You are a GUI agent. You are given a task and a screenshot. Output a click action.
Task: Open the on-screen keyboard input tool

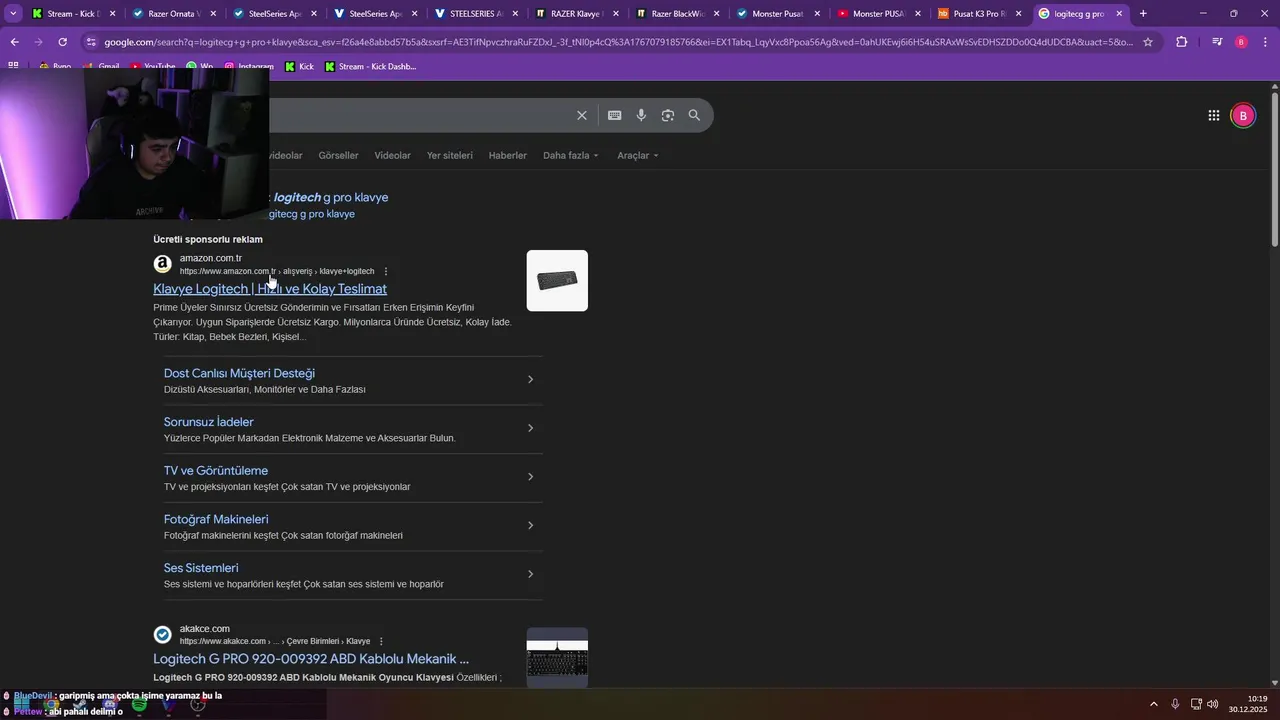tap(615, 115)
